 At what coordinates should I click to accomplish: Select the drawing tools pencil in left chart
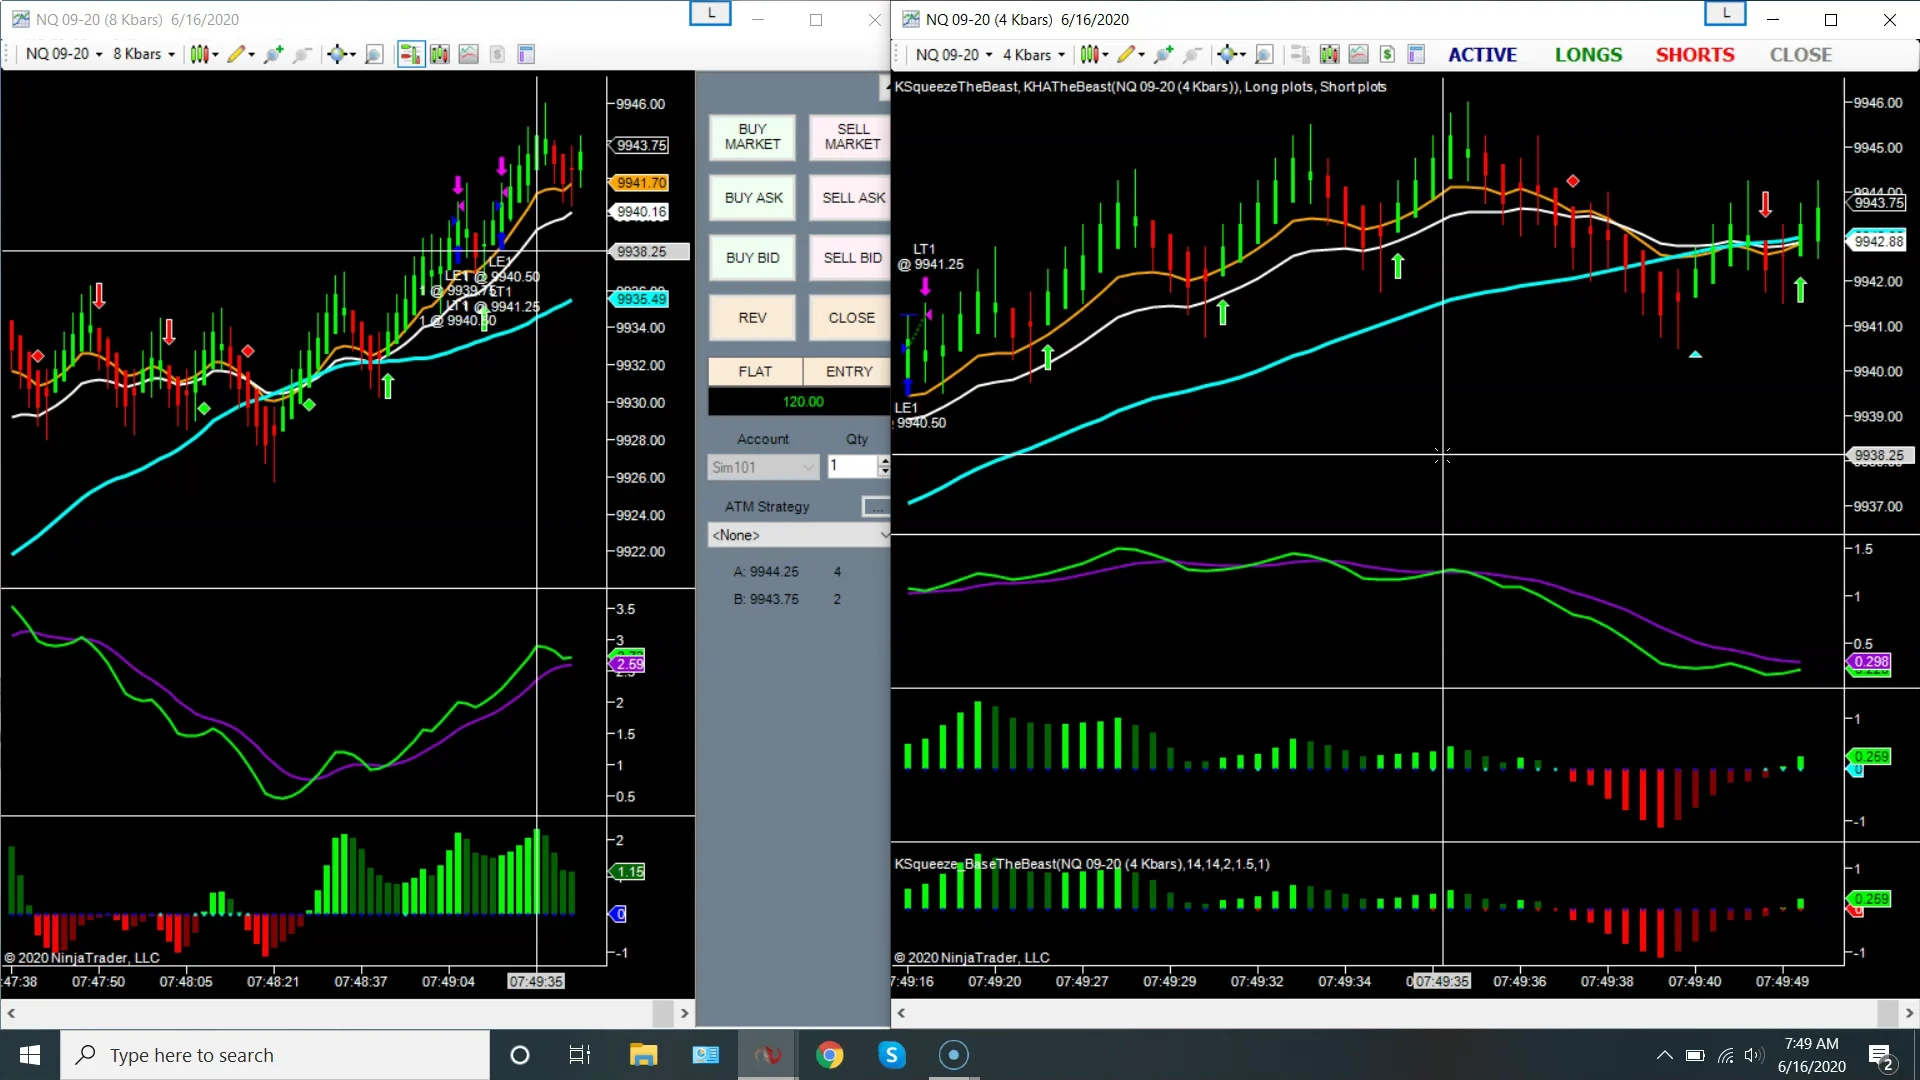[x=236, y=54]
